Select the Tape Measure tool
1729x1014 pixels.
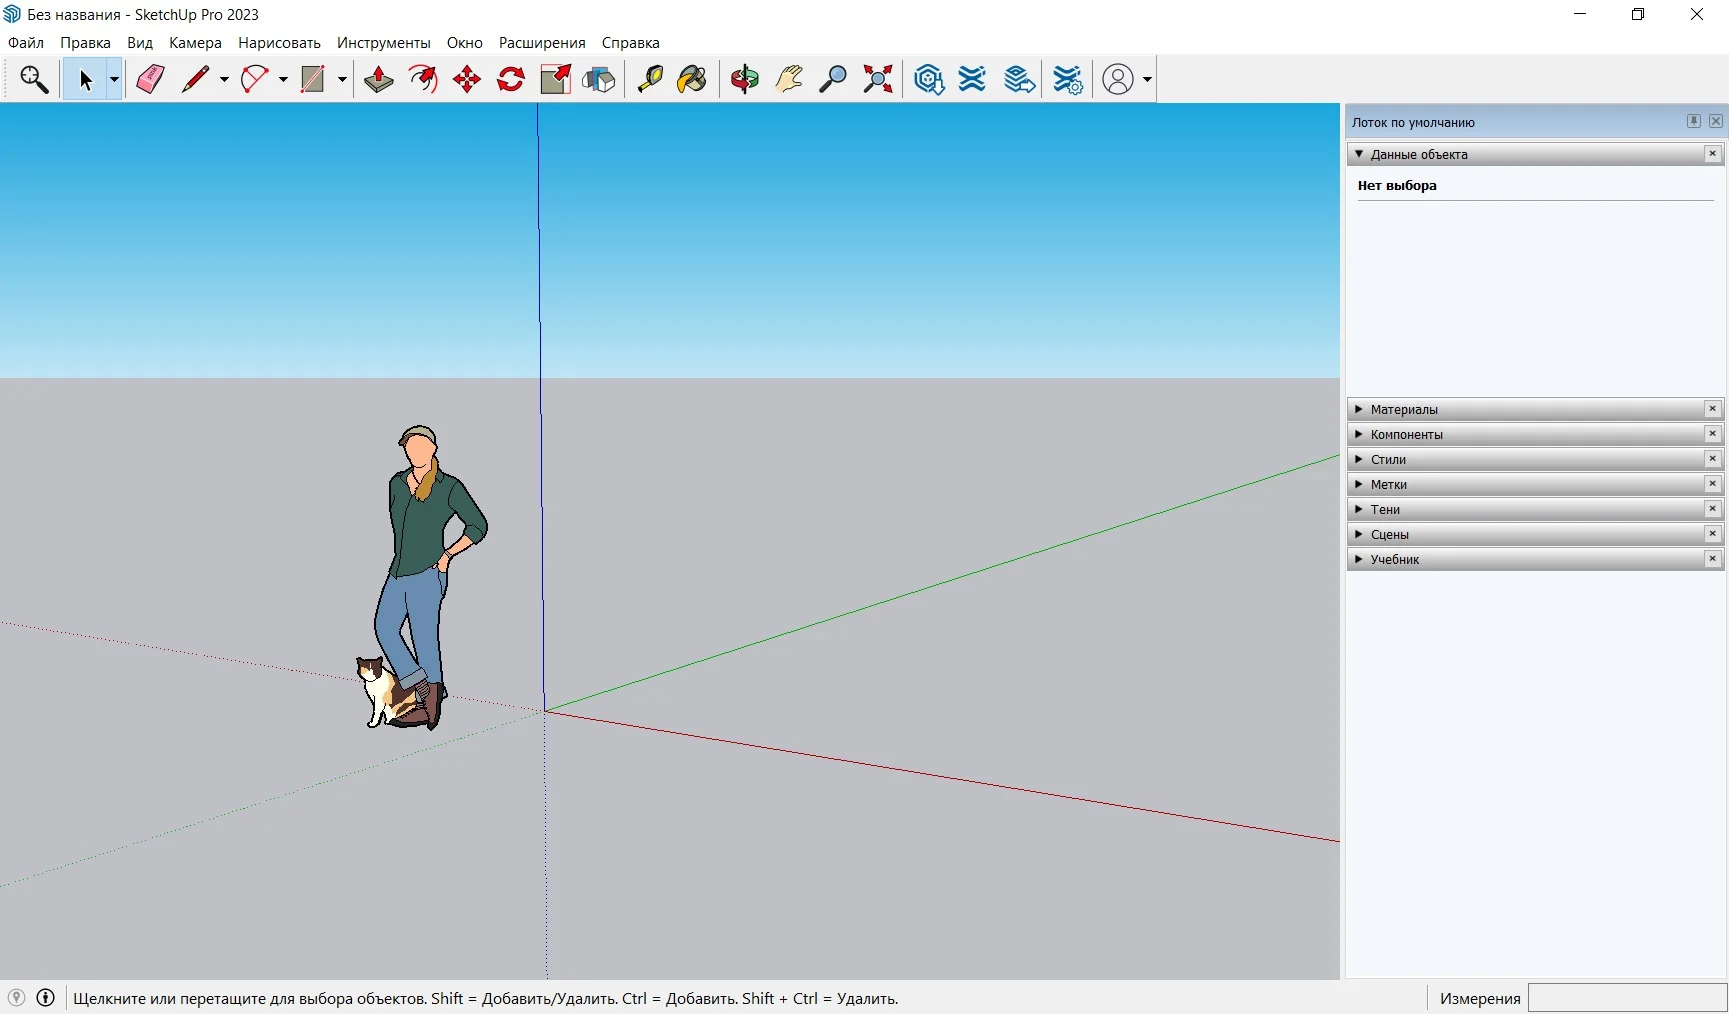(x=650, y=79)
